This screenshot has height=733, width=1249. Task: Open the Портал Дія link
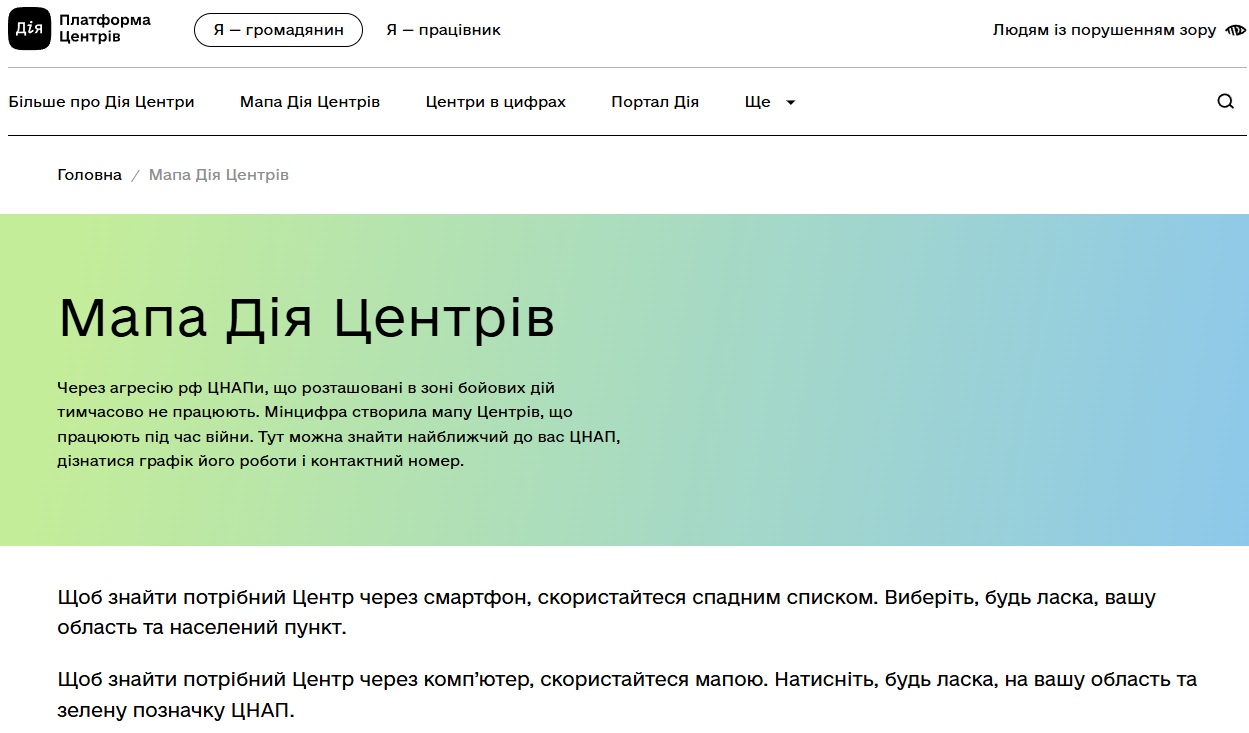[x=655, y=101]
